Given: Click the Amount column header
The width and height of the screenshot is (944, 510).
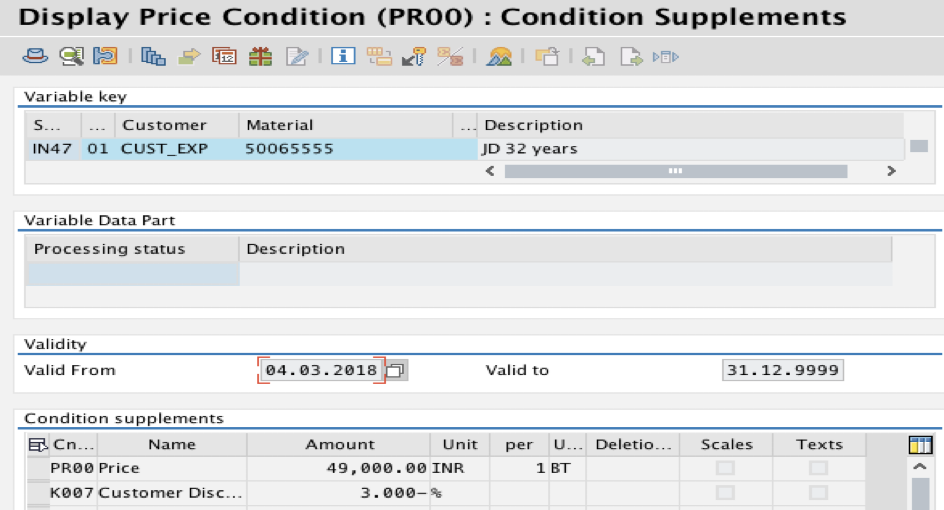Looking at the screenshot, I should [x=339, y=444].
